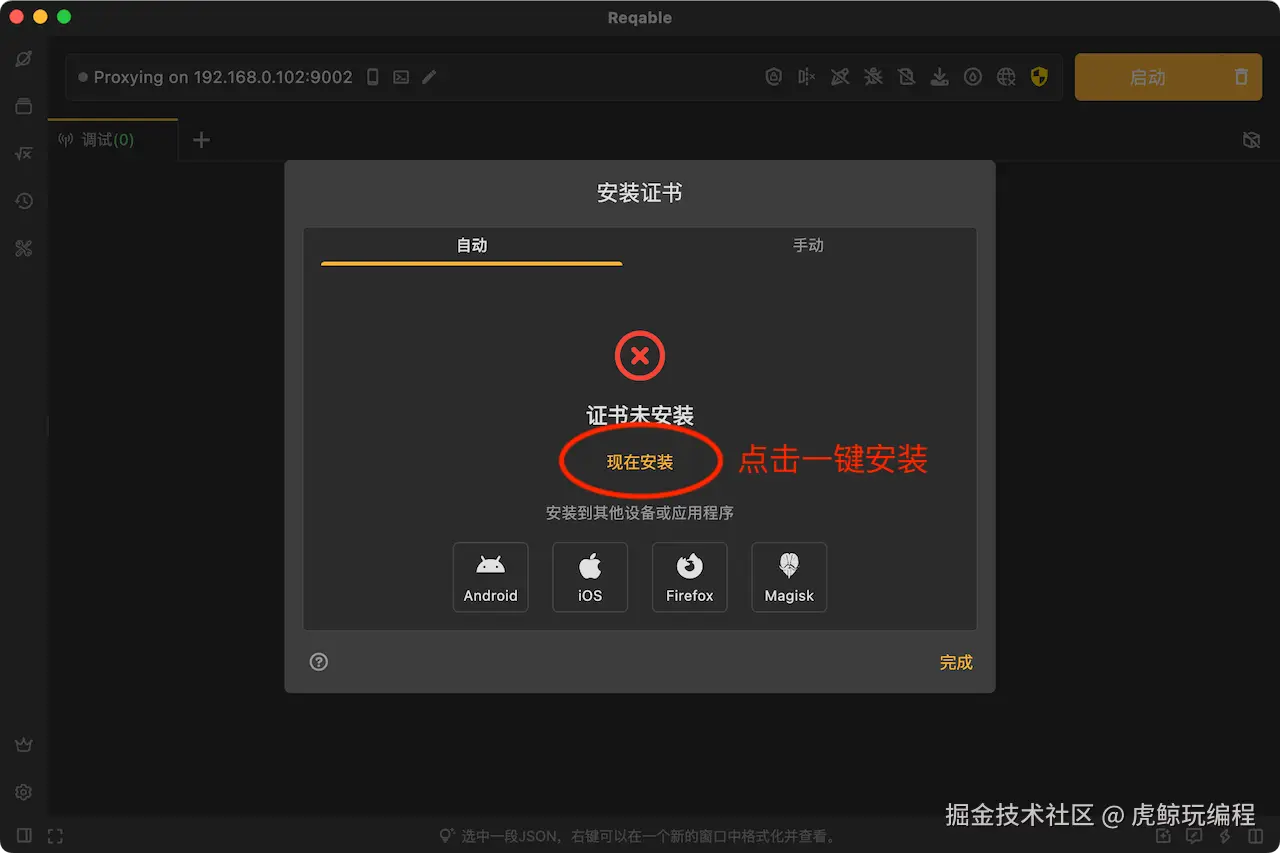Open Firefox certificate install option
Screen dimensions: 1280x853
(689, 577)
